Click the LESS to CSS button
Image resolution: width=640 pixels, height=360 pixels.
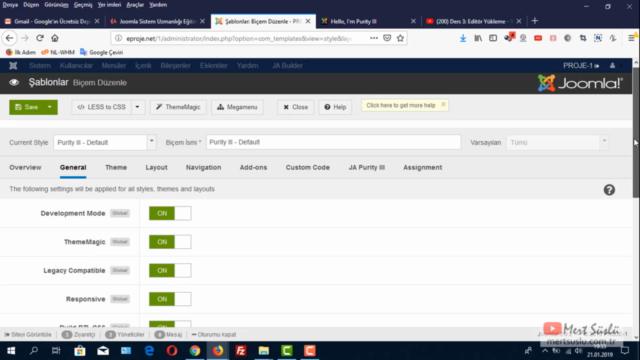[102, 107]
